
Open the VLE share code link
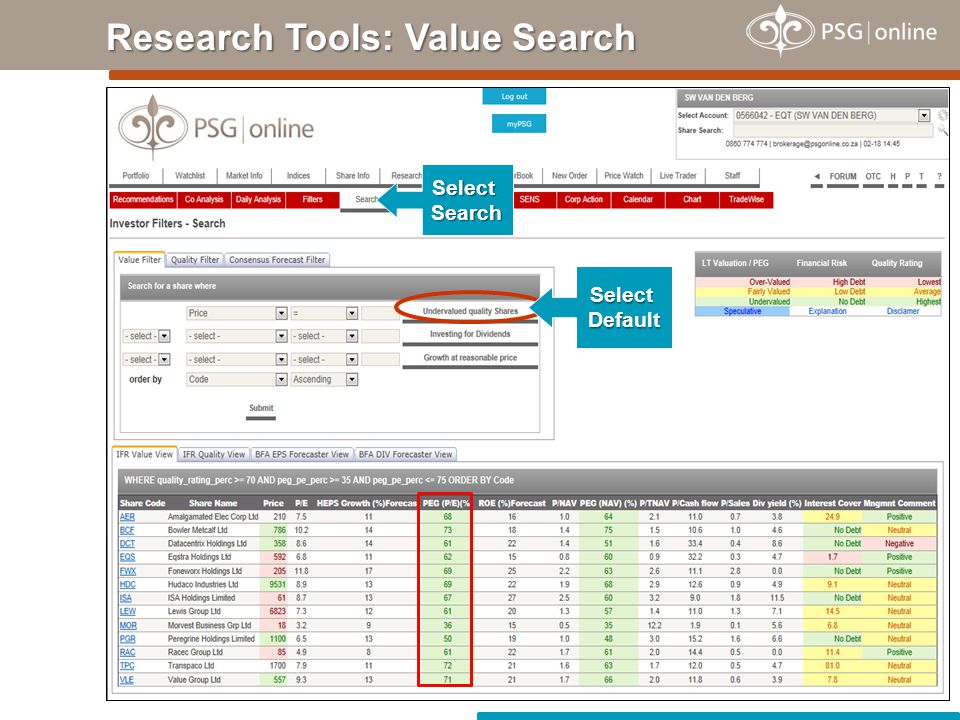pyautogui.click(x=127, y=680)
